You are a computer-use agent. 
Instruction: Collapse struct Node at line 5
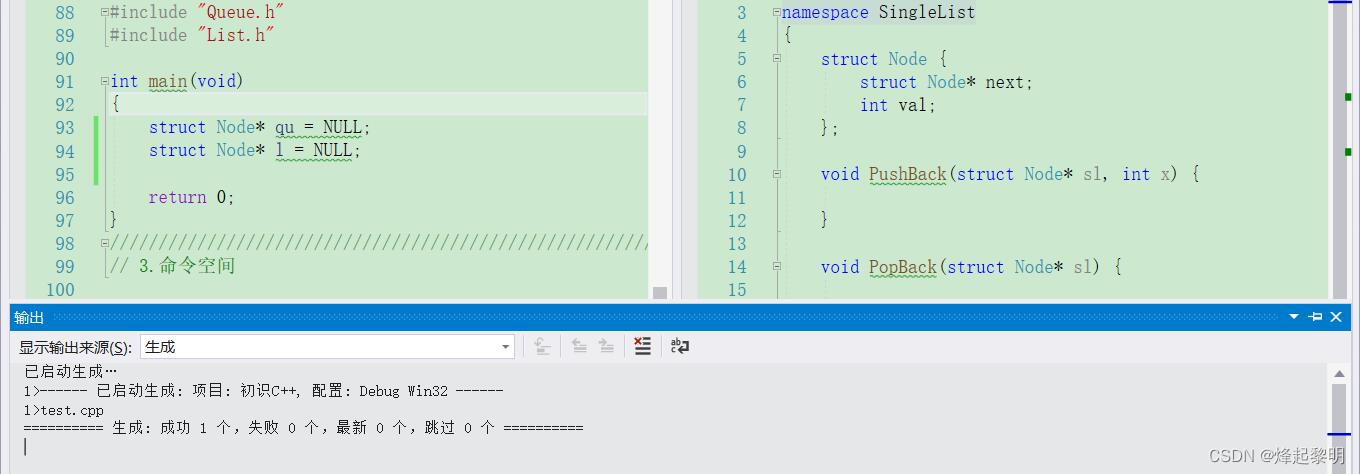tap(776, 59)
